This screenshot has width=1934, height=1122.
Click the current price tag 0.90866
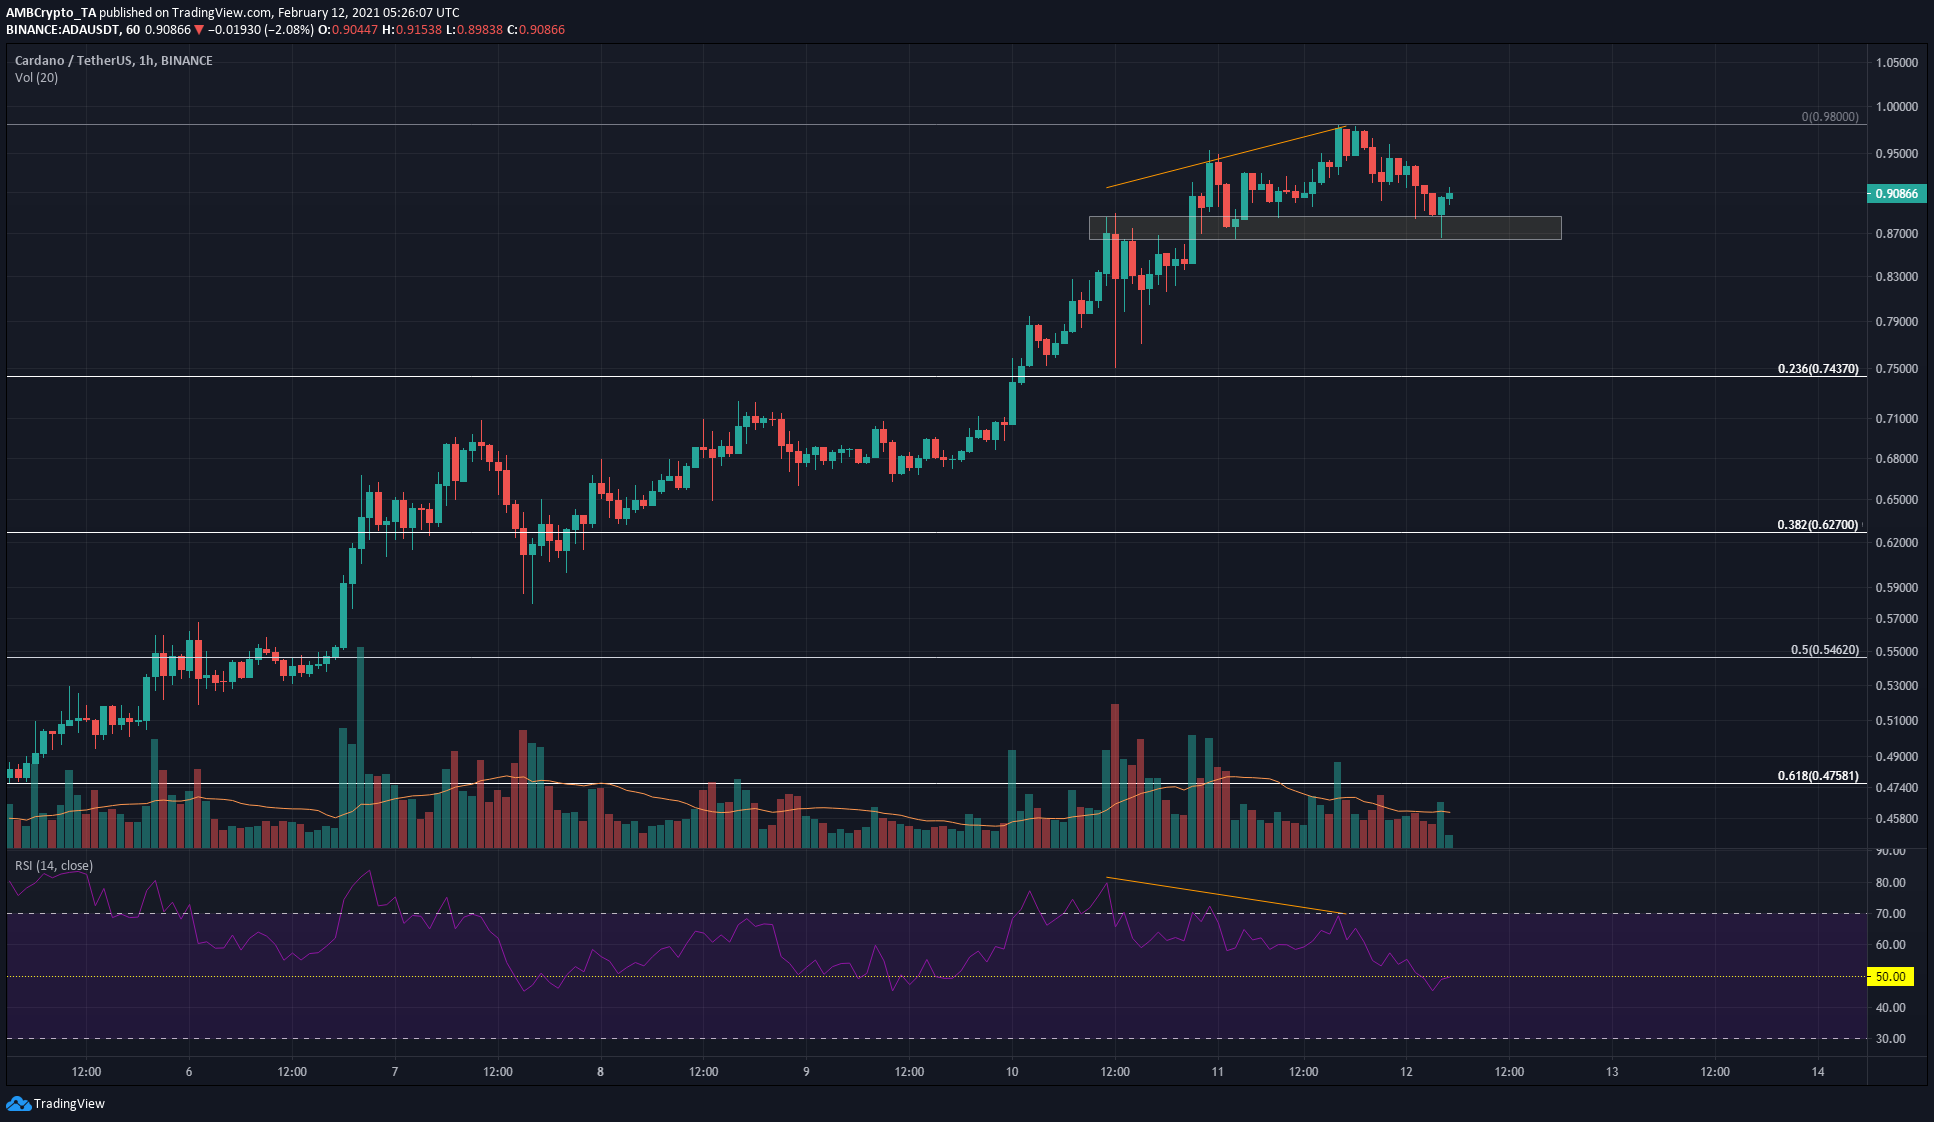click(x=1897, y=193)
